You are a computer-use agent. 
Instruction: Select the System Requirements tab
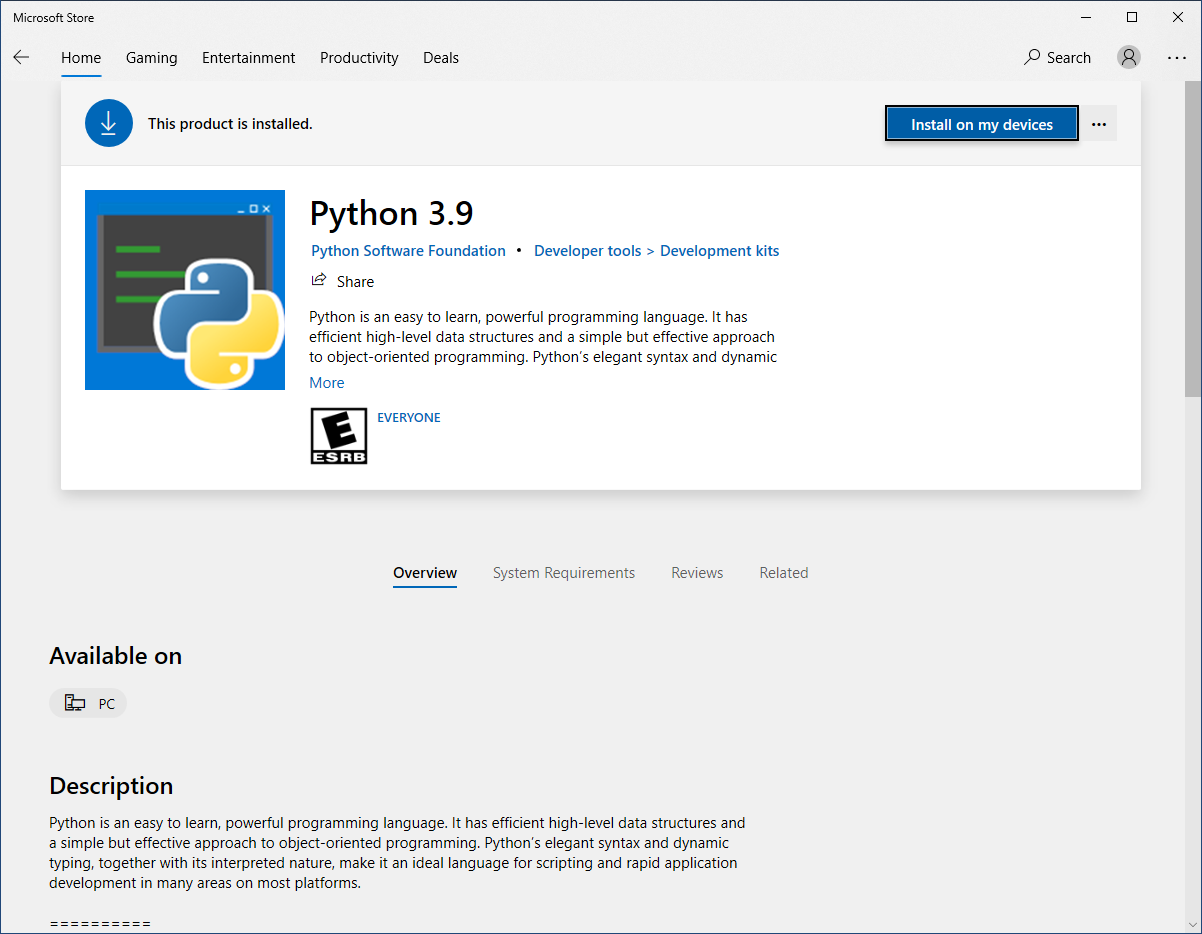[564, 573]
